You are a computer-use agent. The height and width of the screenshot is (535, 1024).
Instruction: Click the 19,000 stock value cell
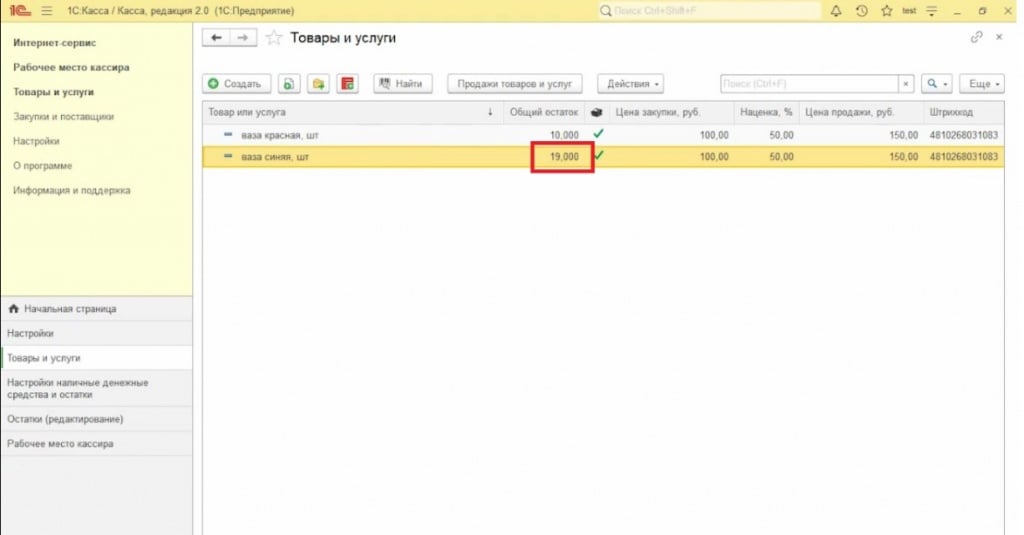(x=564, y=157)
